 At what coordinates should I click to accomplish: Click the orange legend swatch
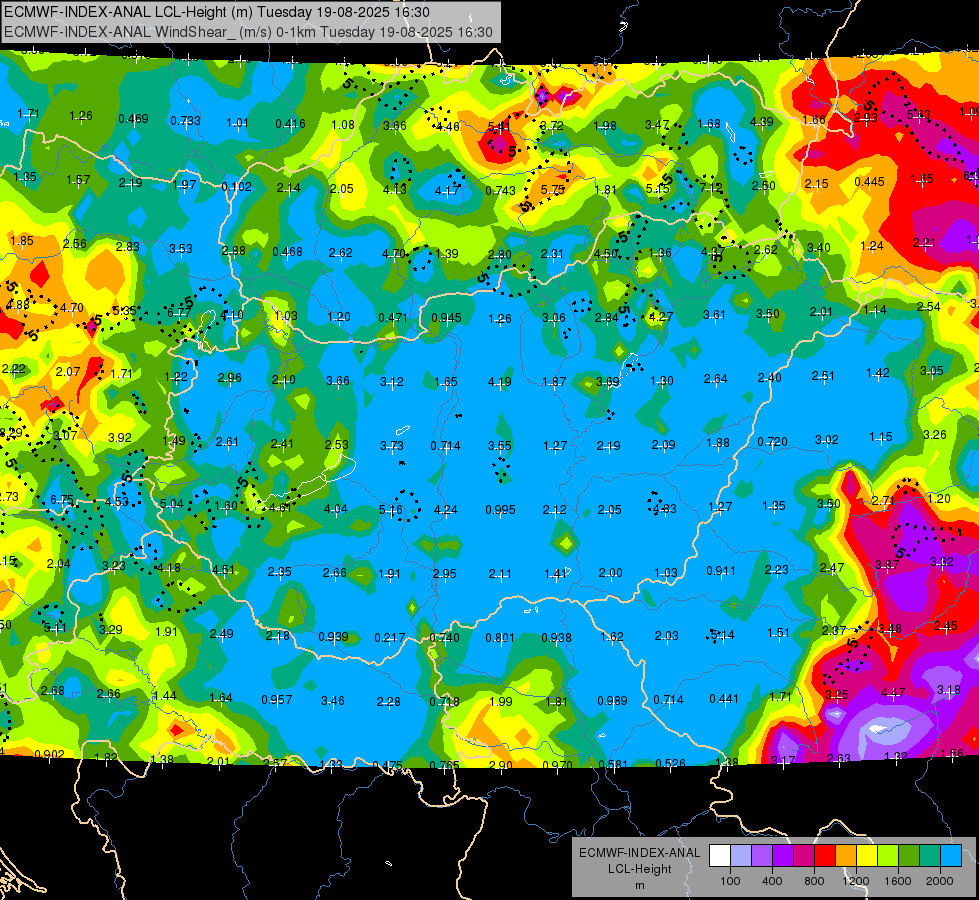tap(847, 856)
